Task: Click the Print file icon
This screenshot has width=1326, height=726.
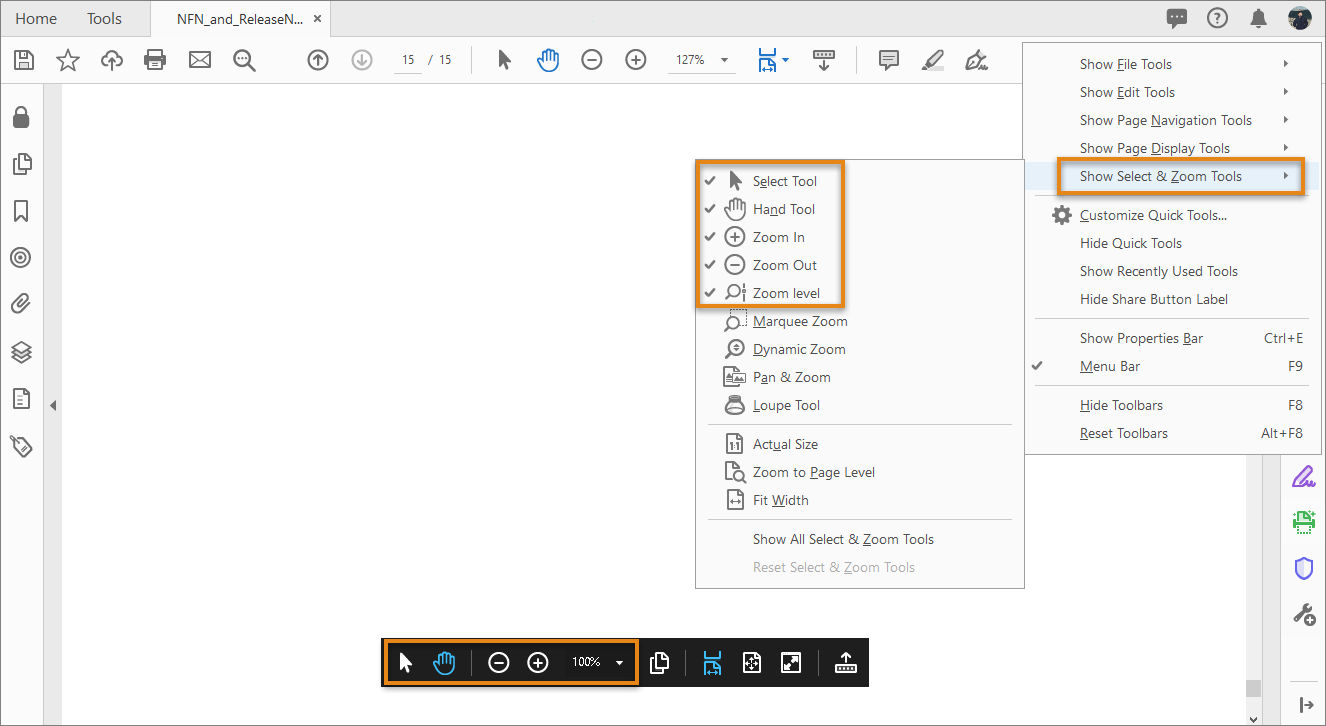Action: [x=155, y=60]
